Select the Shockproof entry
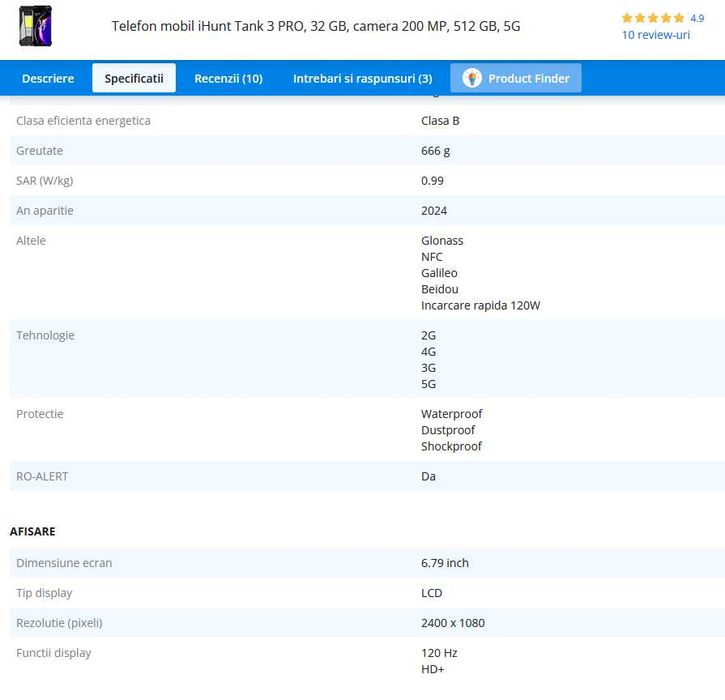The height and width of the screenshot is (700, 725). tap(451, 446)
